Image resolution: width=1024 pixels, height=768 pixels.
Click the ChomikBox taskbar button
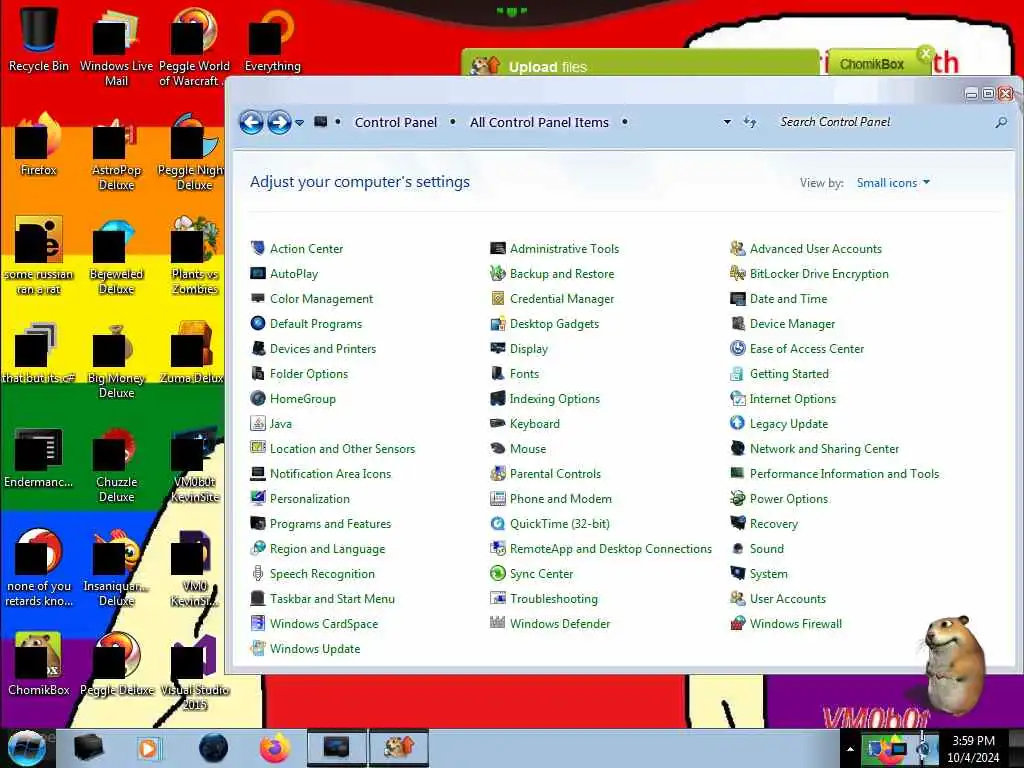coord(399,748)
